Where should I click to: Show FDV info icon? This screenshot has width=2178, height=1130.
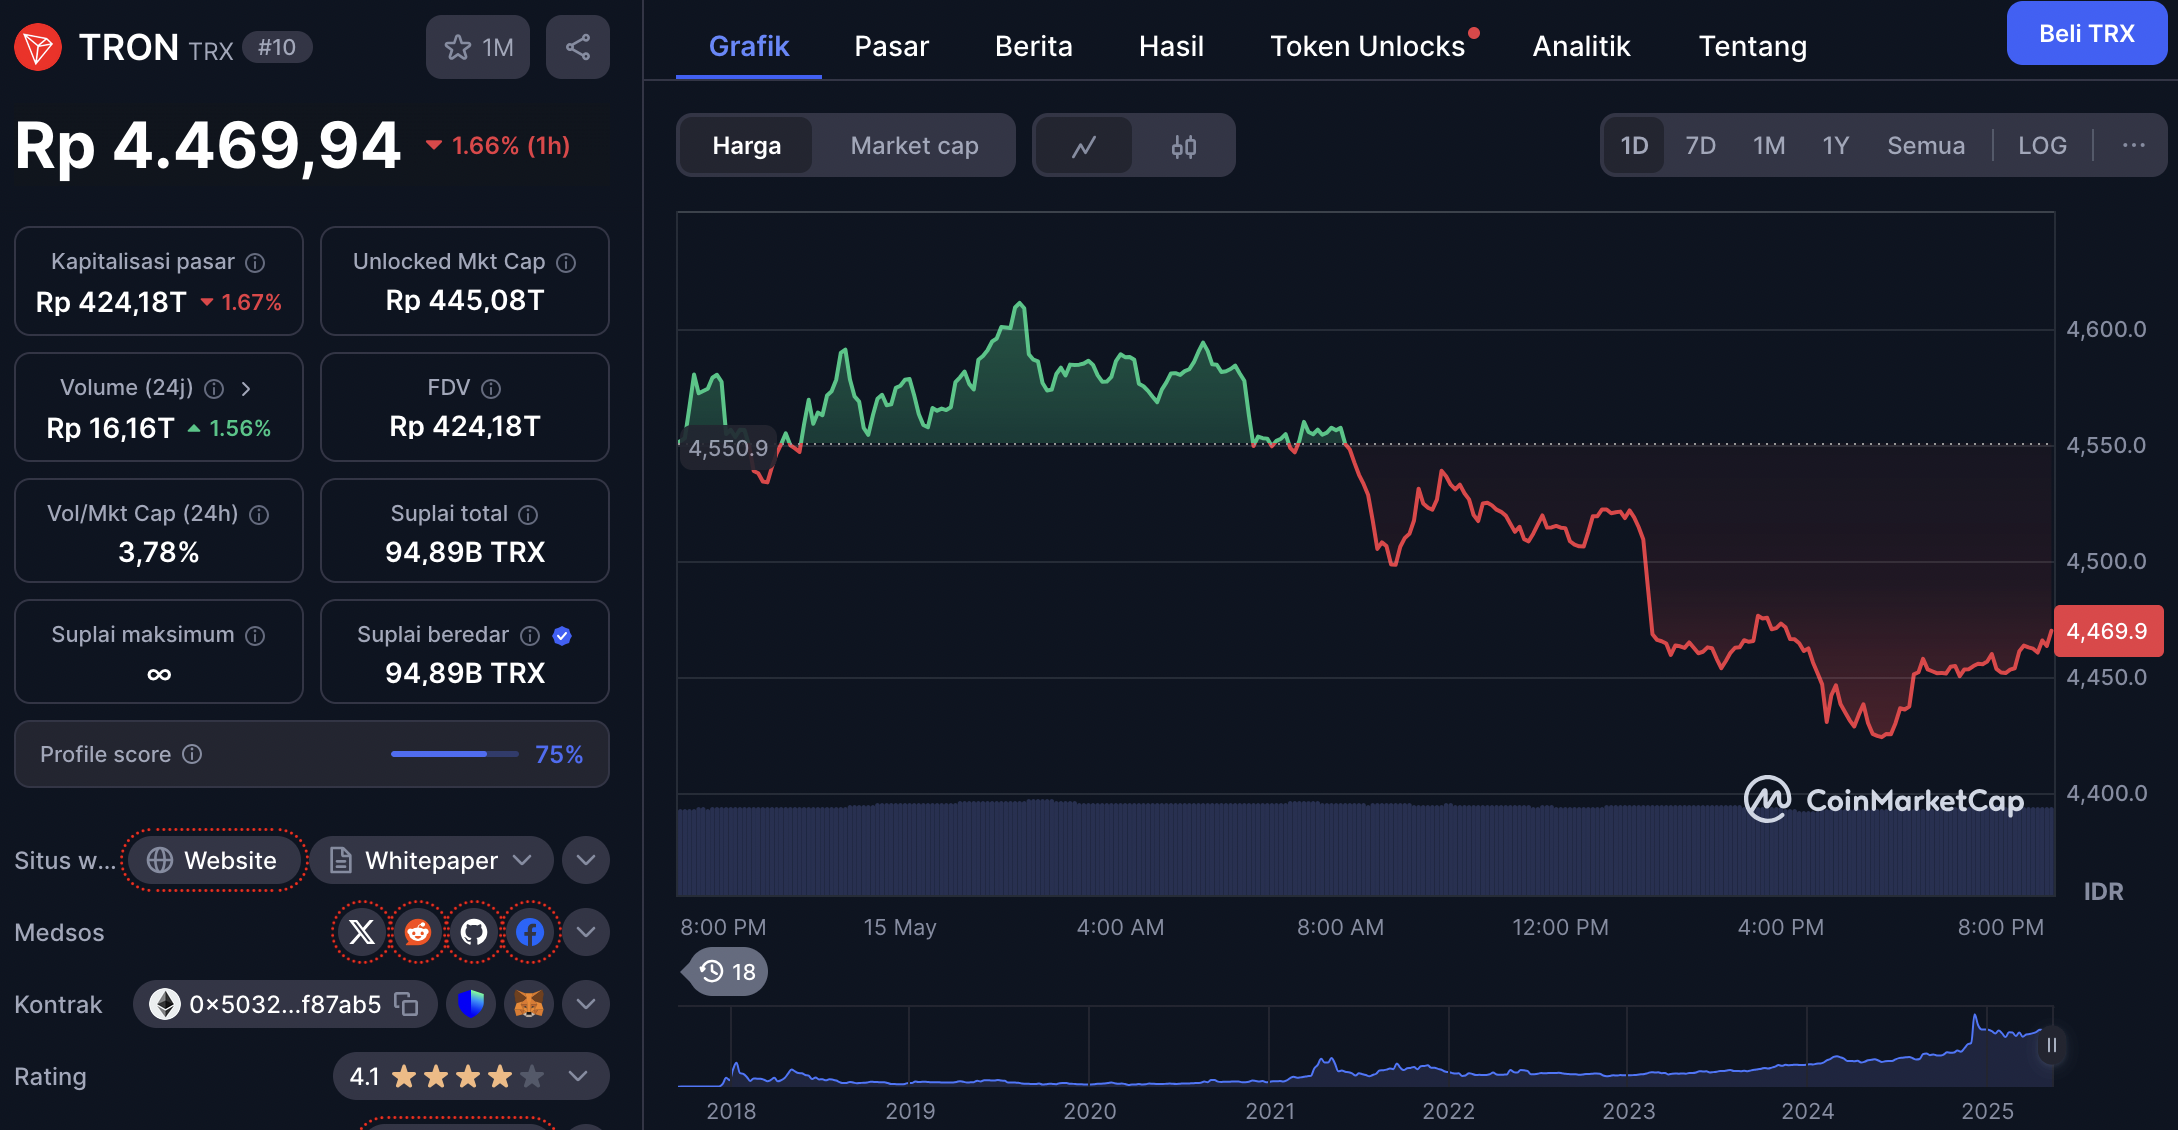[491, 388]
